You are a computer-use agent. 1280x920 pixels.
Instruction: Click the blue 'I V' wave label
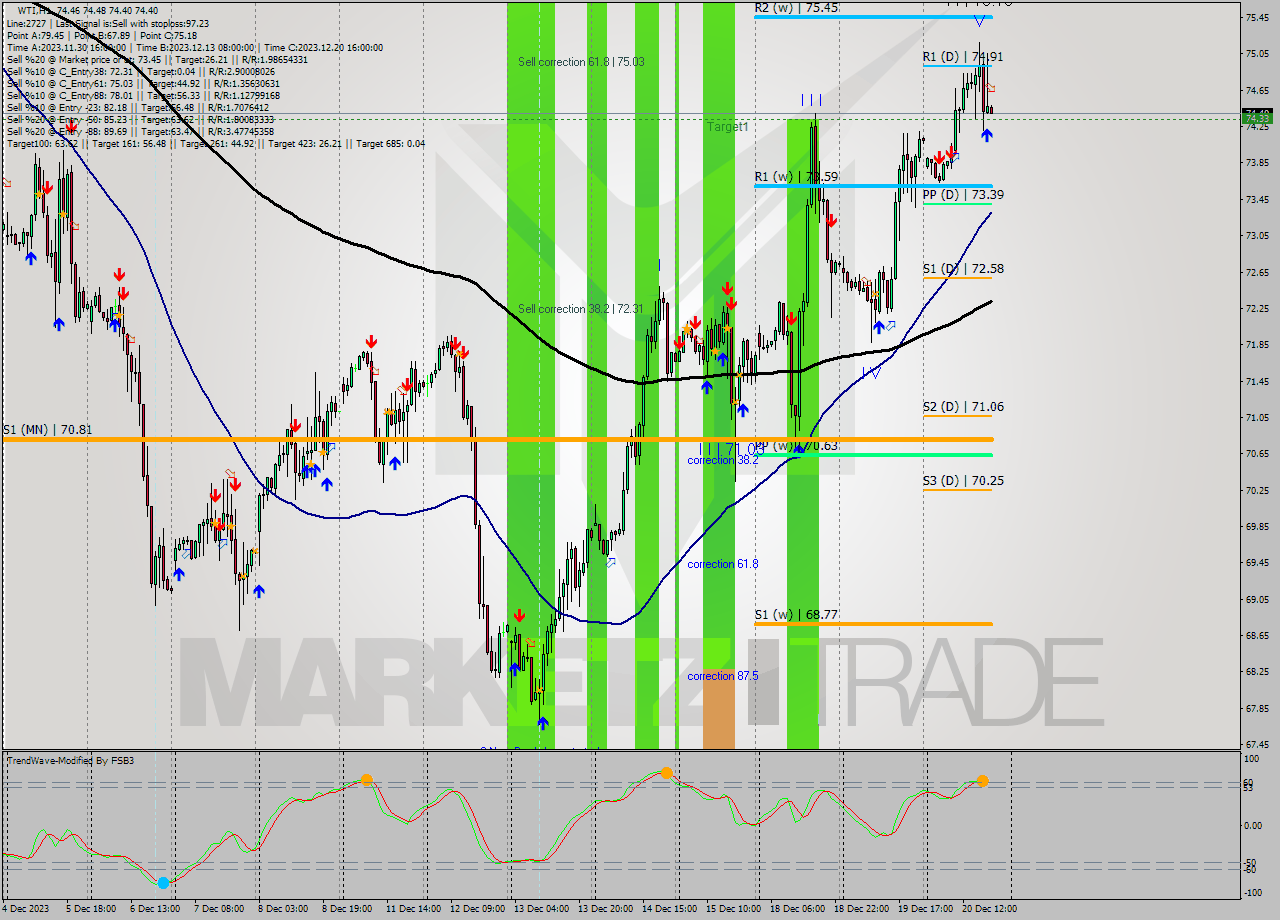(872, 372)
